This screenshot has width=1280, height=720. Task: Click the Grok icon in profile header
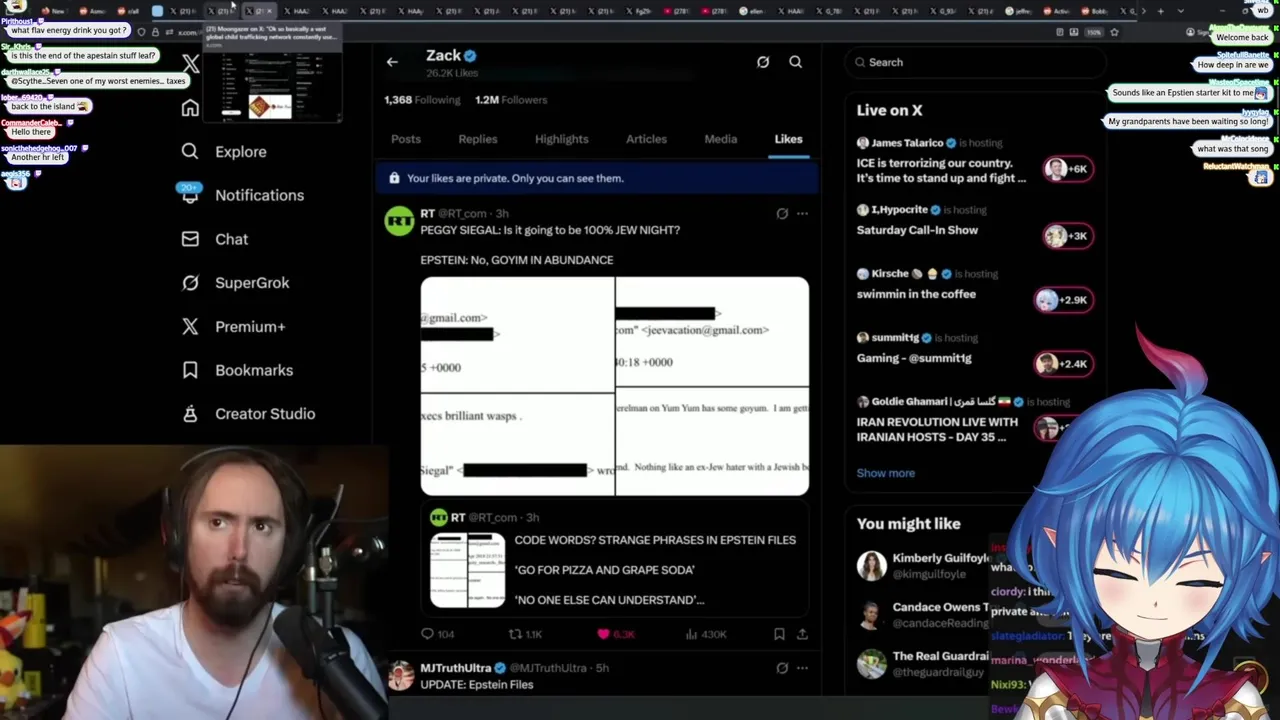(x=763, y=62)
